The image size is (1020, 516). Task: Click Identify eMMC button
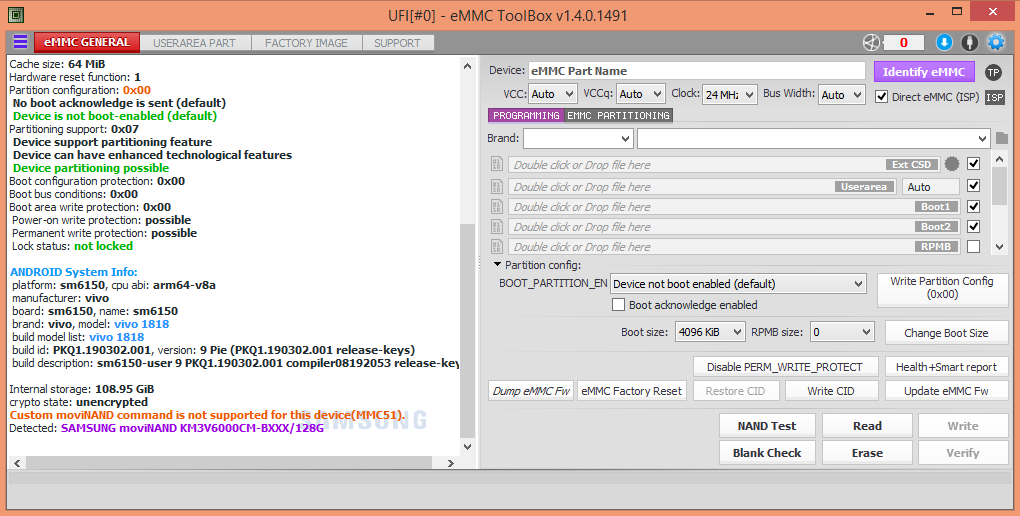tap(924, 72)
